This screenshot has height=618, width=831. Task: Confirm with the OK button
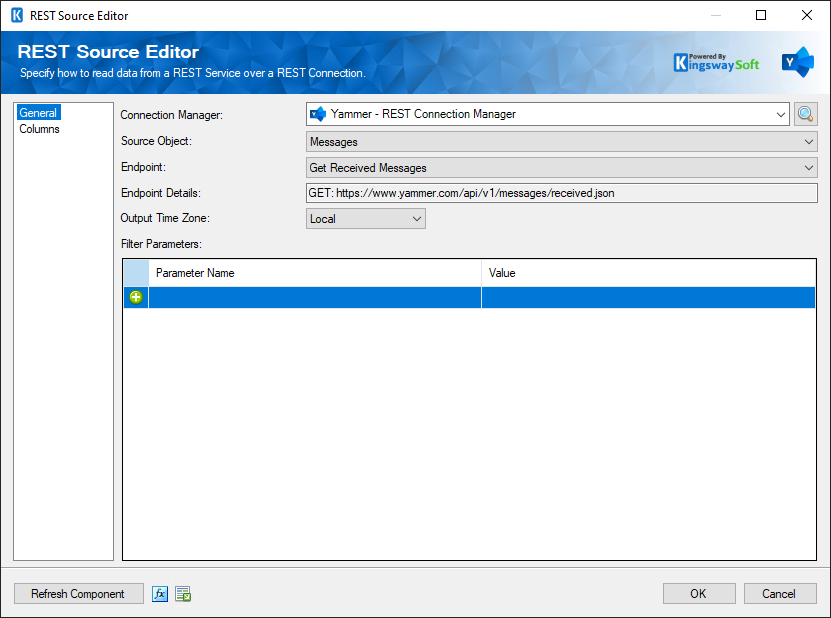[699, 594]
